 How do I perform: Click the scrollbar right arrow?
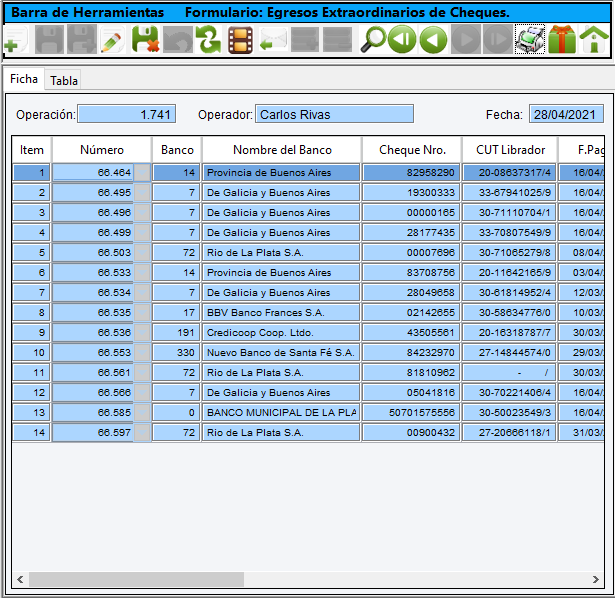[596, 579]
